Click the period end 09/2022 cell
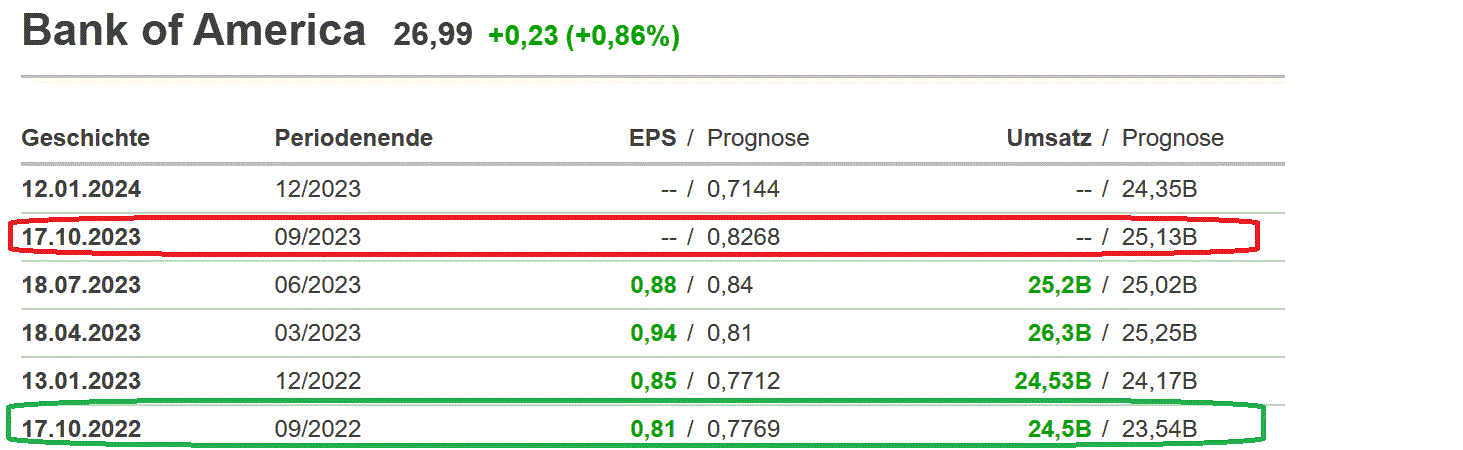This screenshot has width=1463, height=450. click(x=318, y=429)
